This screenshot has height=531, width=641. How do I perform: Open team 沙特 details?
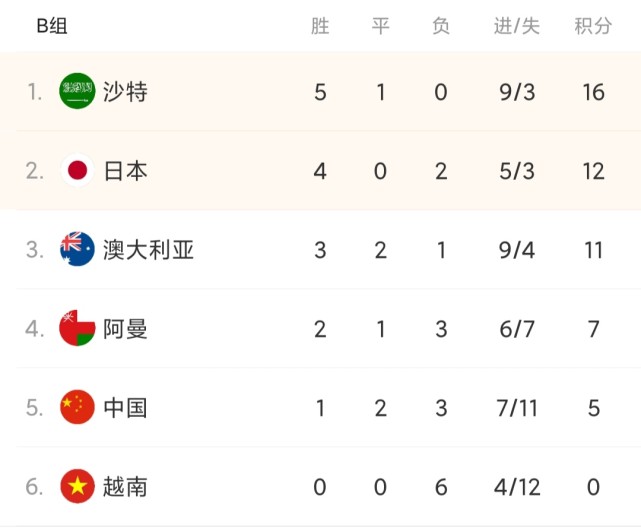125,92
